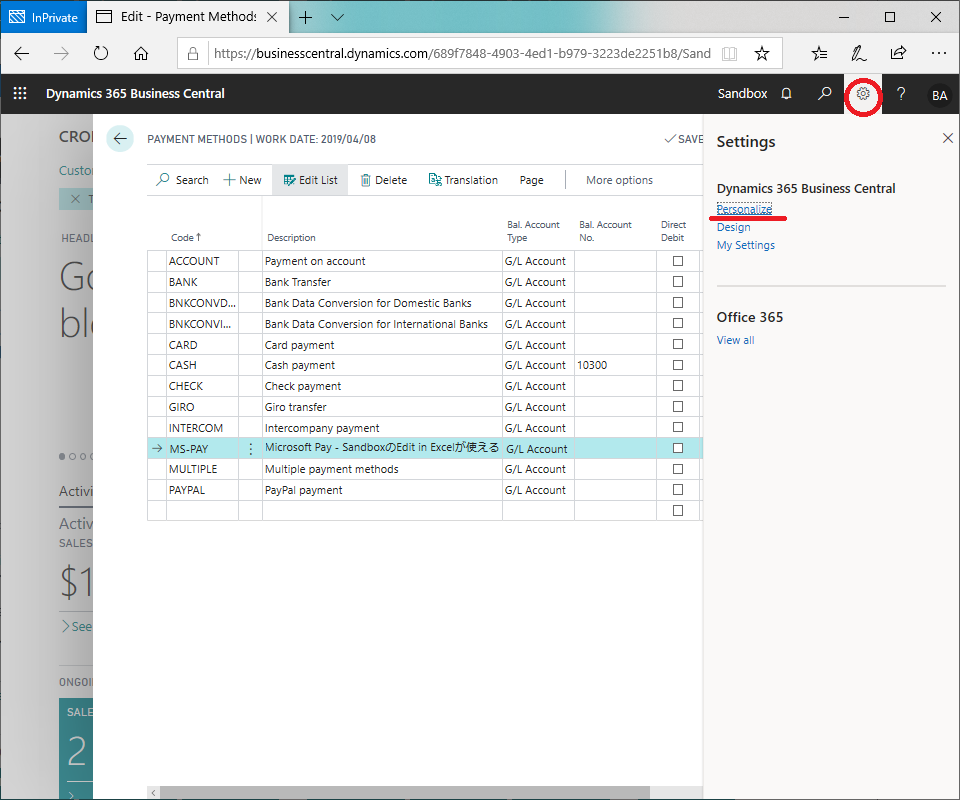Close the Edit - Payment Methods tab
Screen dimensions: 960x800
[x=272, y=17]
